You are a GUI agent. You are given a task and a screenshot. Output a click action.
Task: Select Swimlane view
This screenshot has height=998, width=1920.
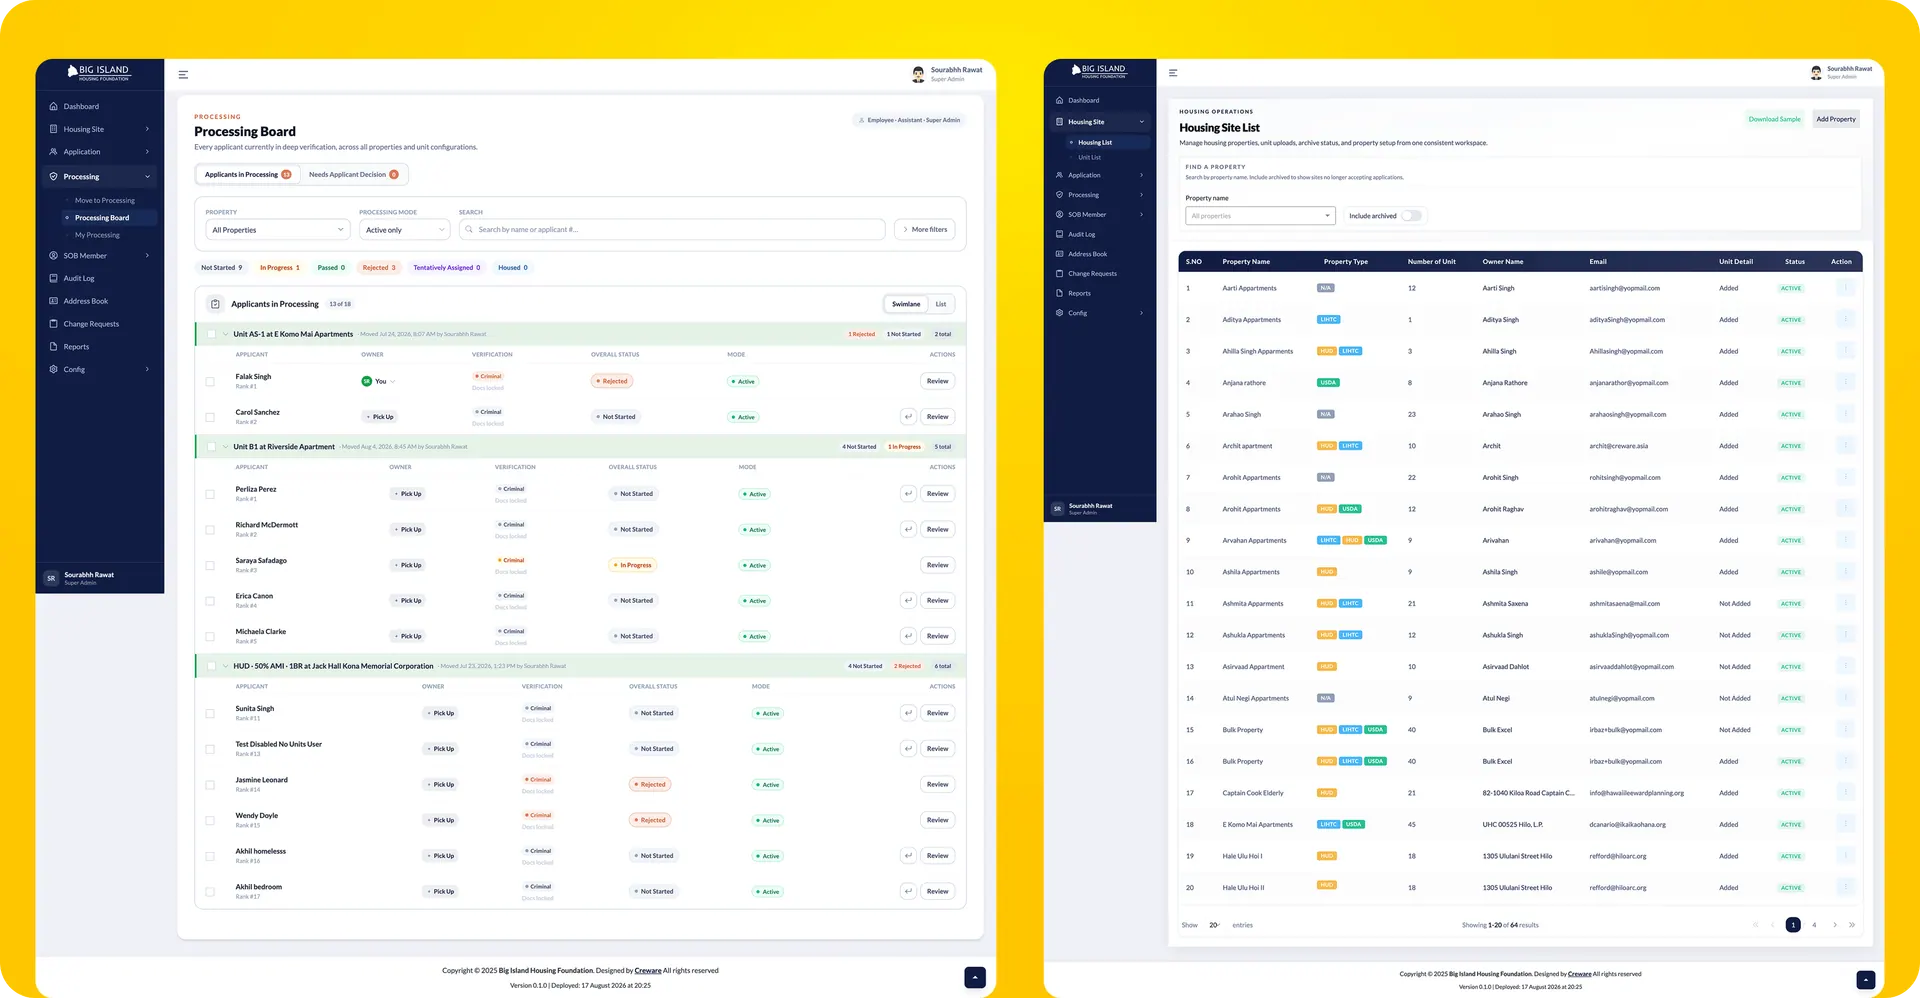[x=906, y=304]
